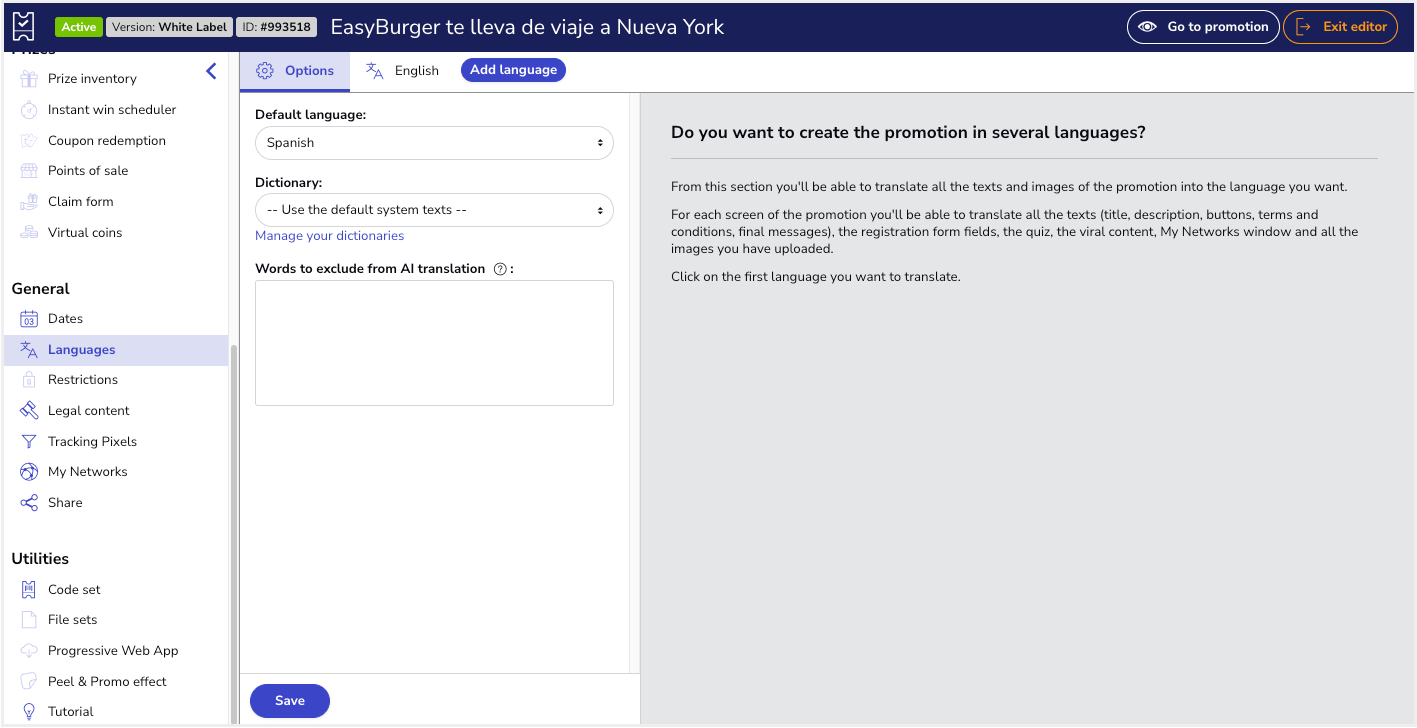Click the eye icon in Go to promotion
1417x728 pixels.
(1148, 27)
